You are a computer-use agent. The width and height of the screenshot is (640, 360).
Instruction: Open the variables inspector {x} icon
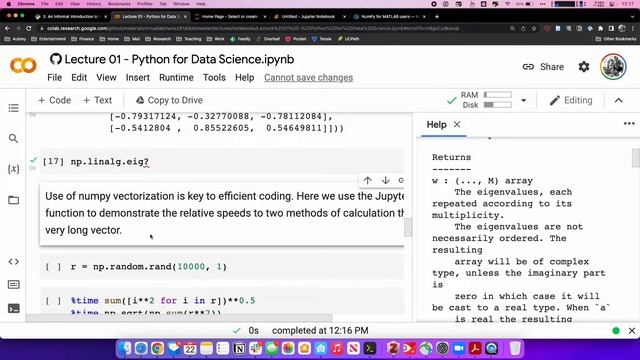pos(13,169)
